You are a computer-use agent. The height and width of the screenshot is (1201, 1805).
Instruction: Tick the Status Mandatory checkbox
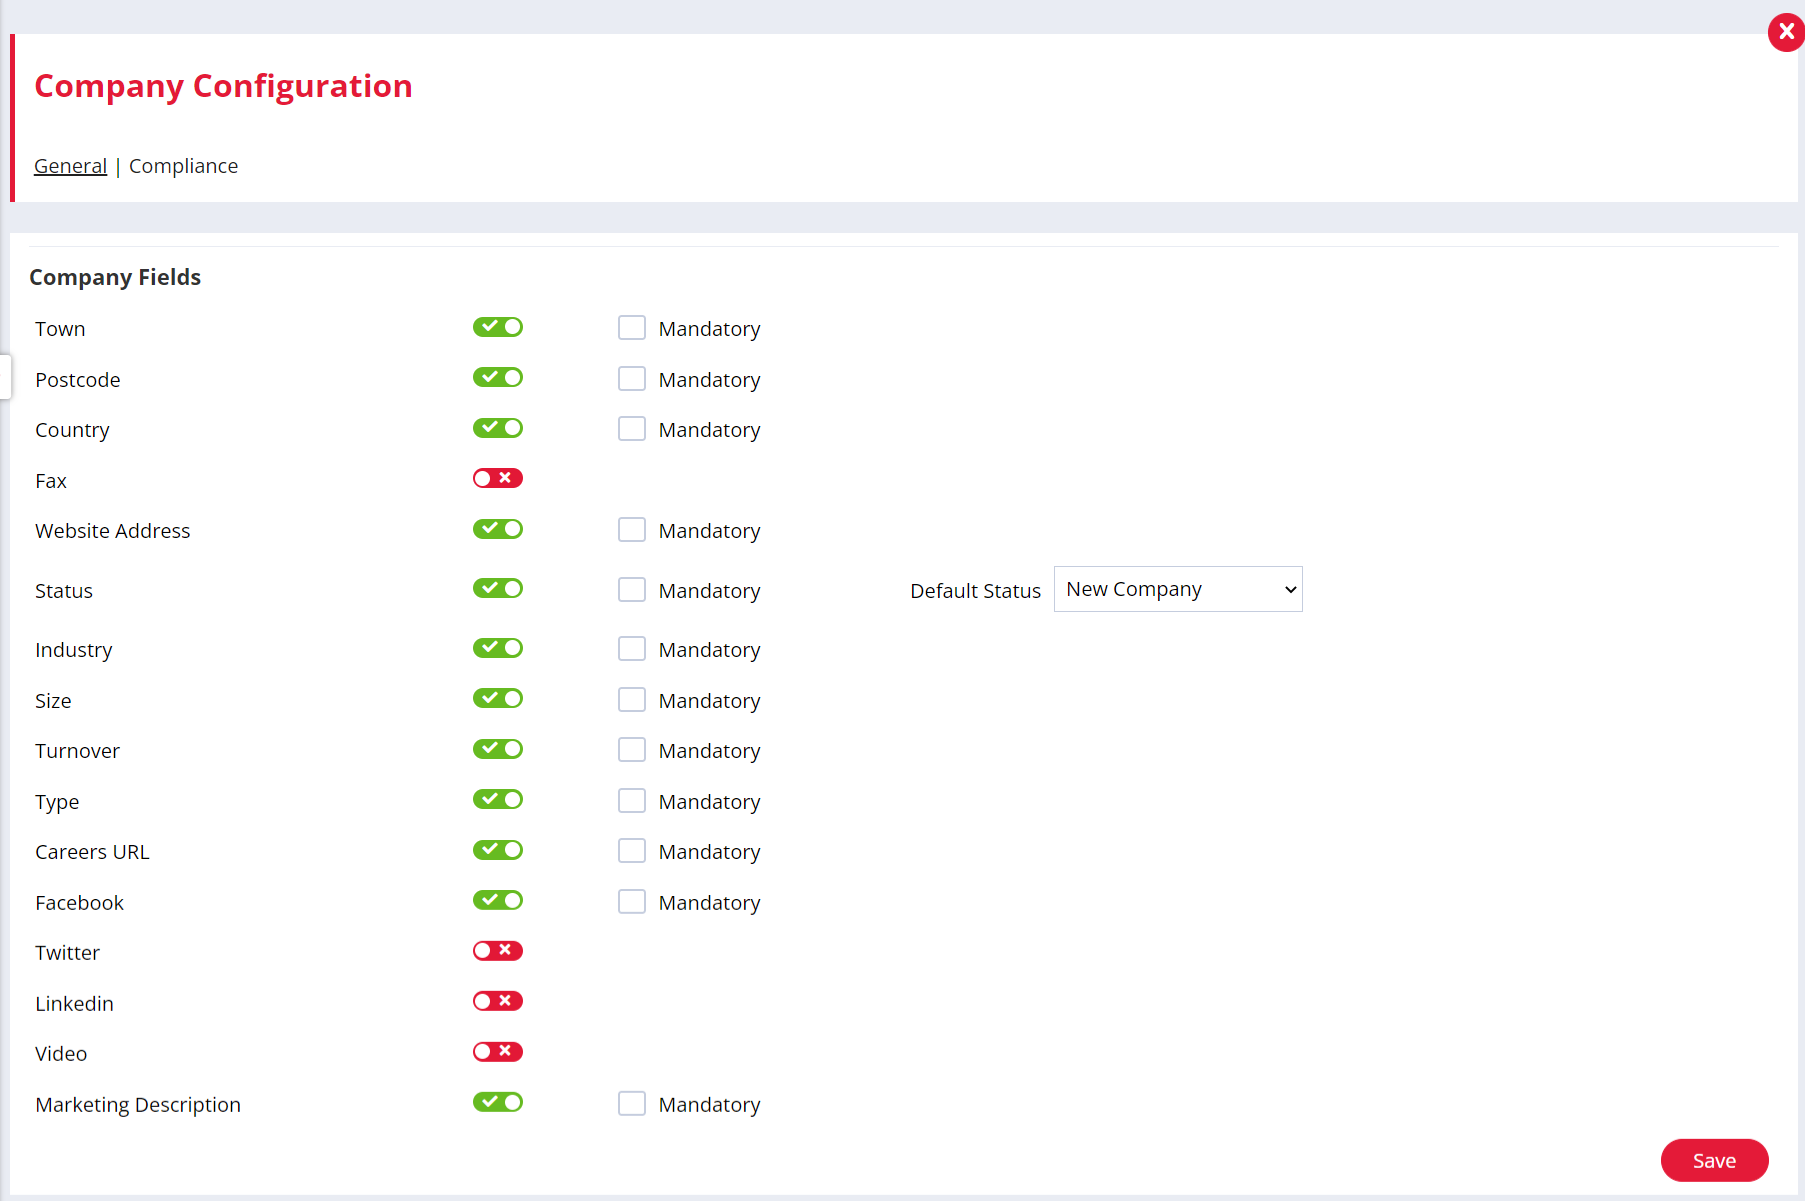click(x=632, y=590)
